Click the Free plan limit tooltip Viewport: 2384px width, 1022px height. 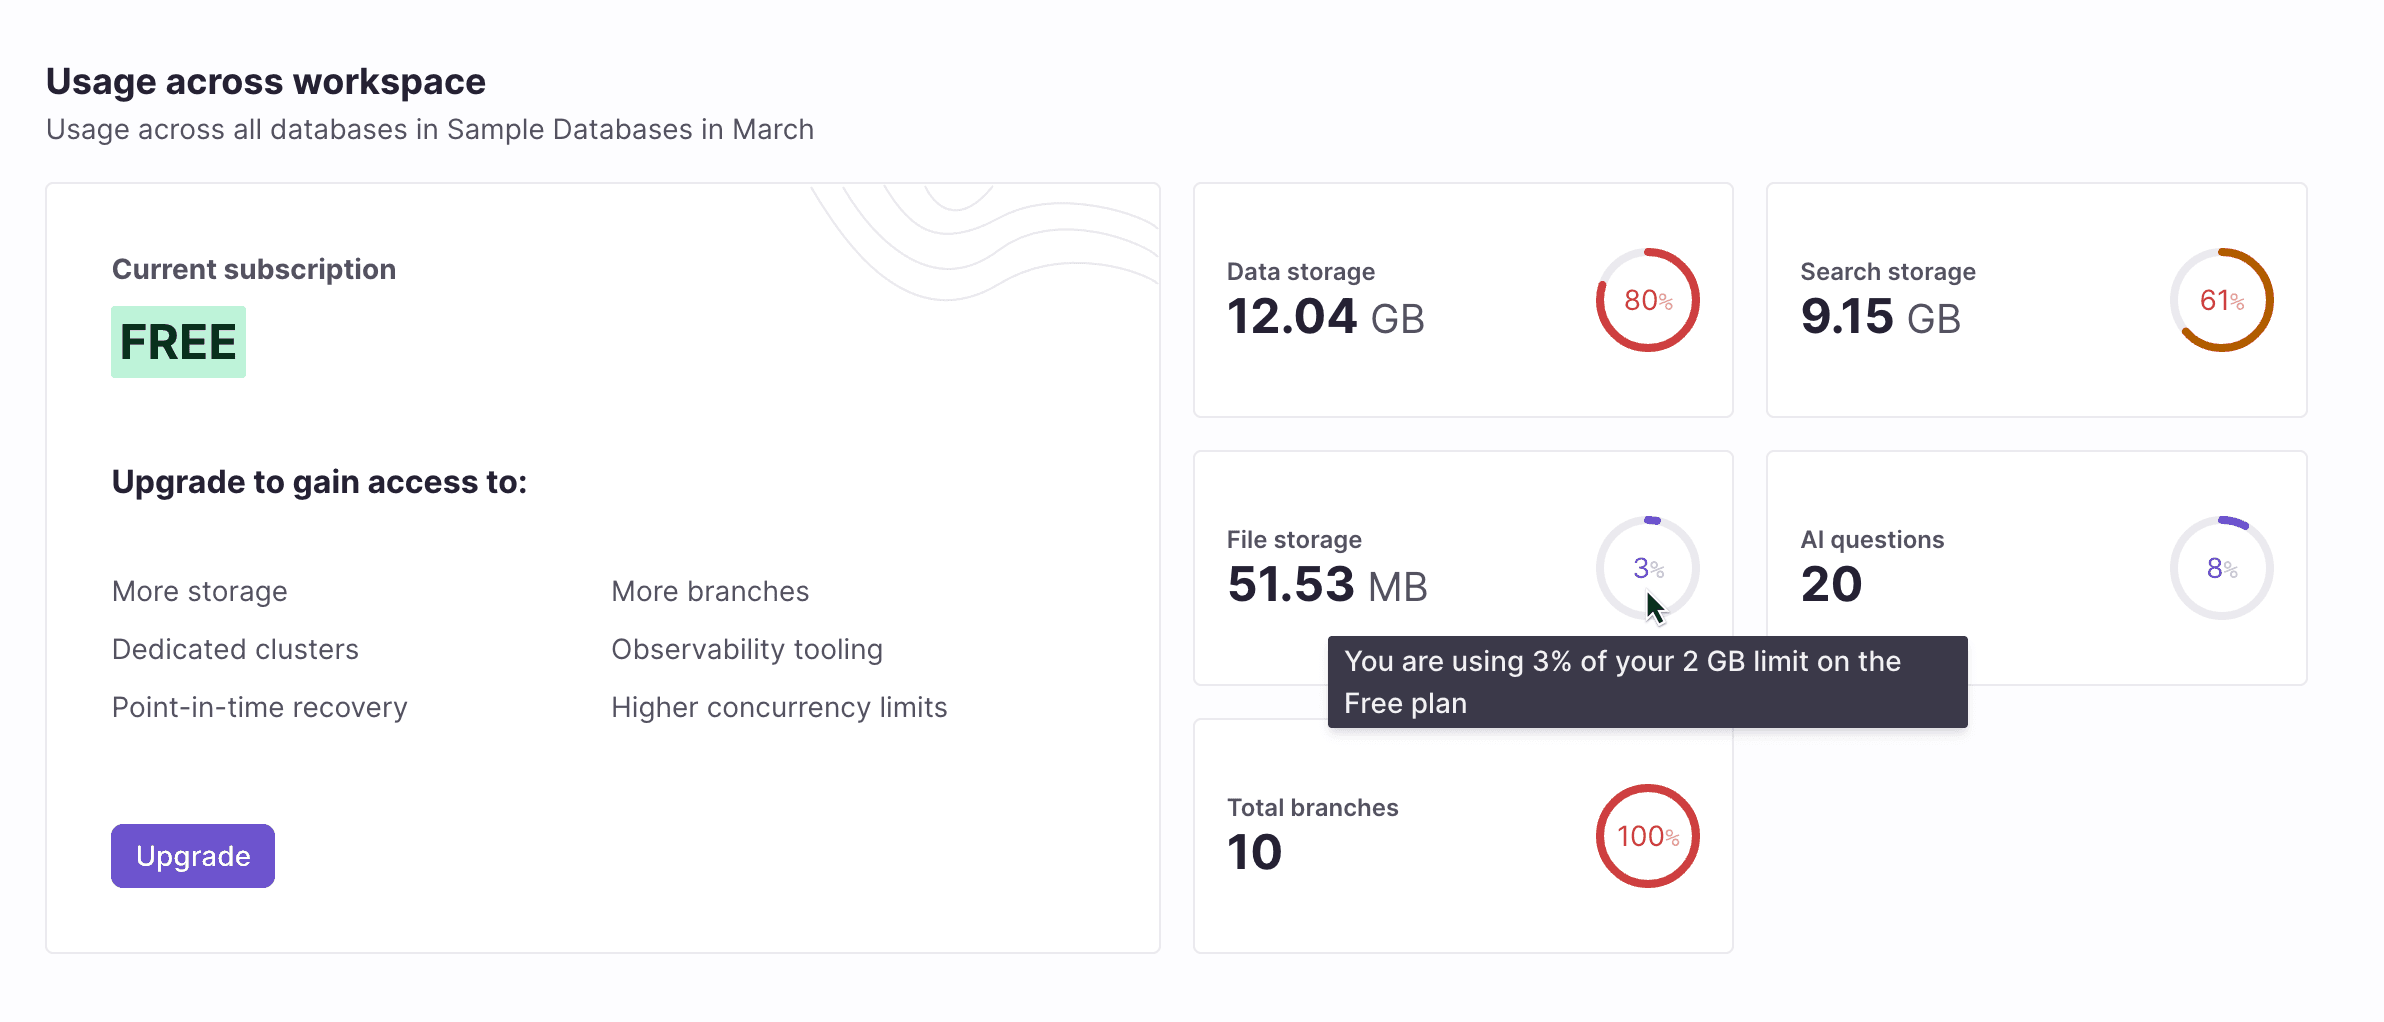tap(1646, 681)
